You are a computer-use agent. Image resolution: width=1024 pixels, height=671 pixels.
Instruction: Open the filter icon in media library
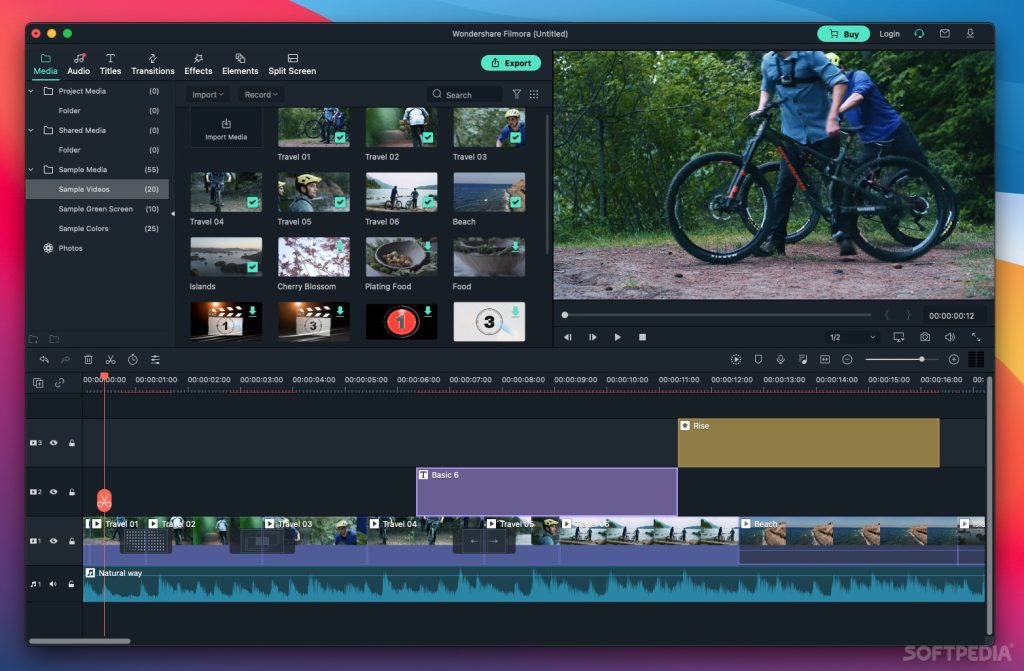click(517, 94)
